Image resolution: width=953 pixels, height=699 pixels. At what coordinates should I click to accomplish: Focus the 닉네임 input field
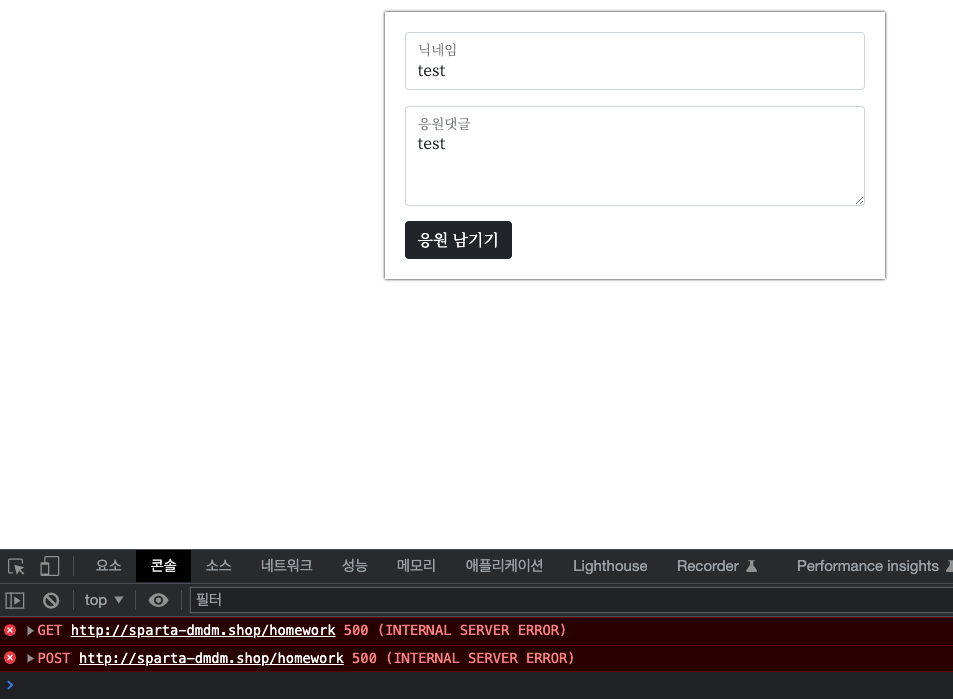point(635,61)
